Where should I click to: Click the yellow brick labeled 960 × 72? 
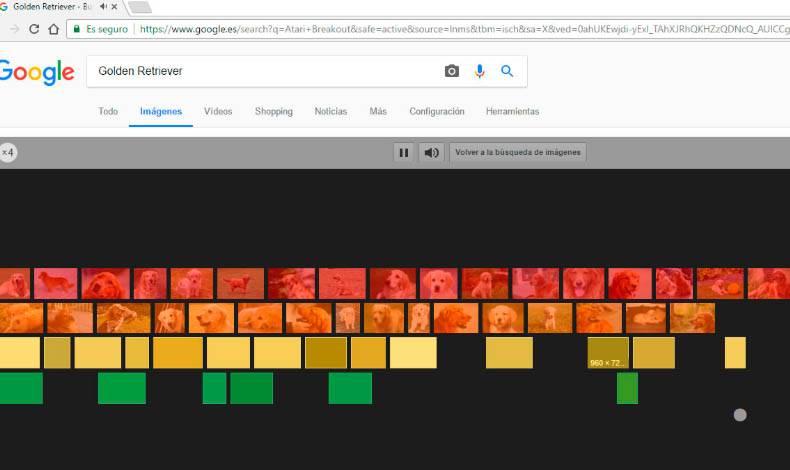click(608, 353)
